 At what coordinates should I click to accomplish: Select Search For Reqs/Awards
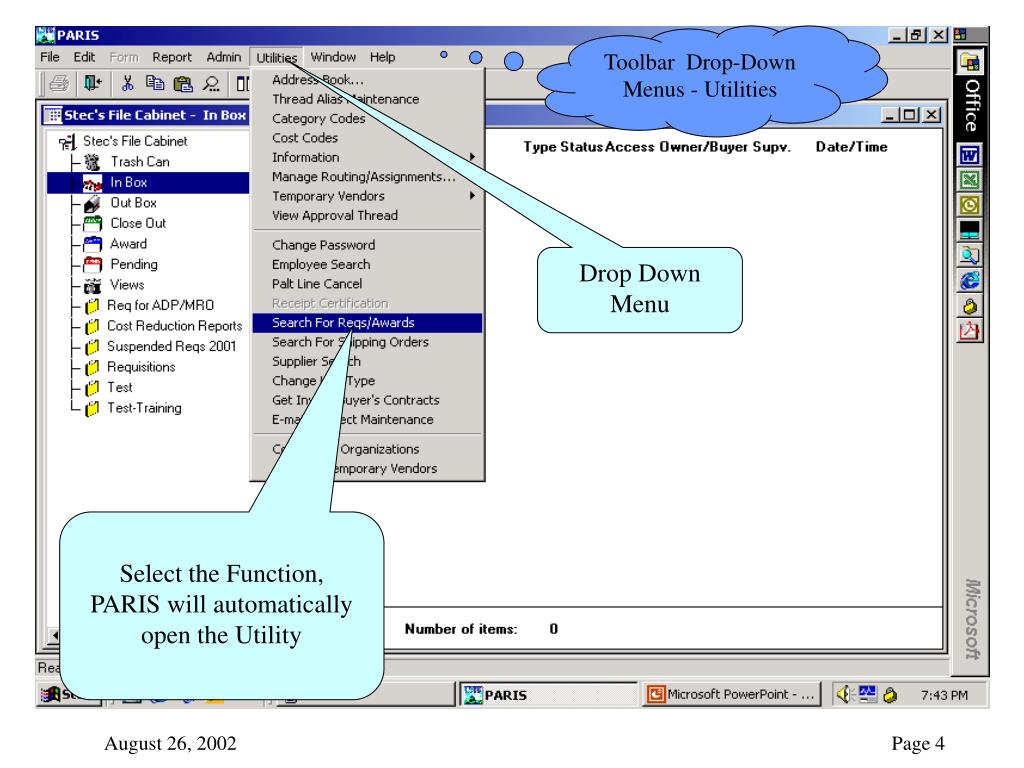(x=368, y=323)
